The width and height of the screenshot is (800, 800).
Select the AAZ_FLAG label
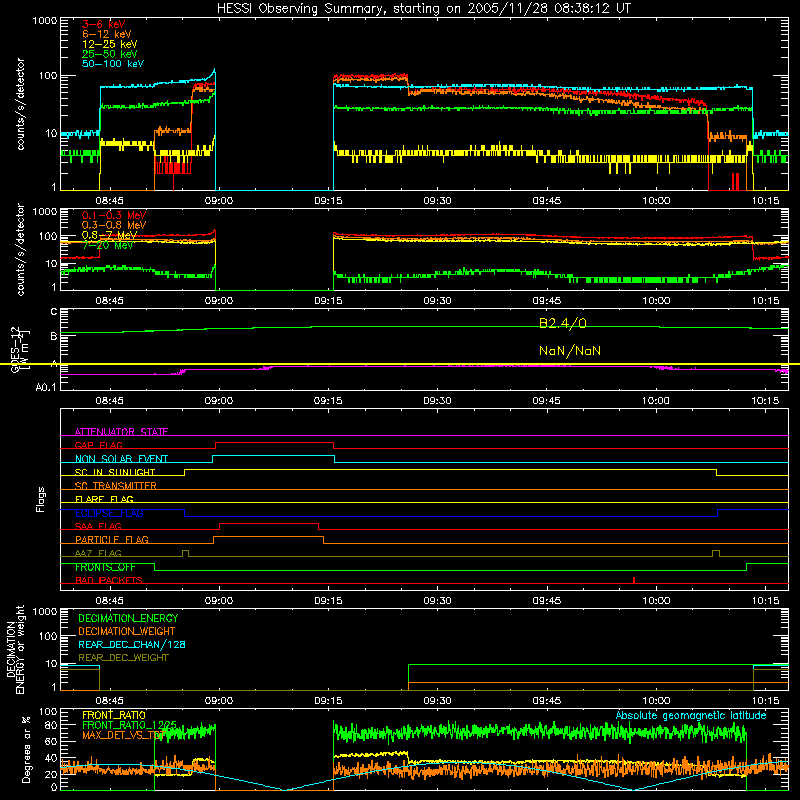[x=98, y=553]
